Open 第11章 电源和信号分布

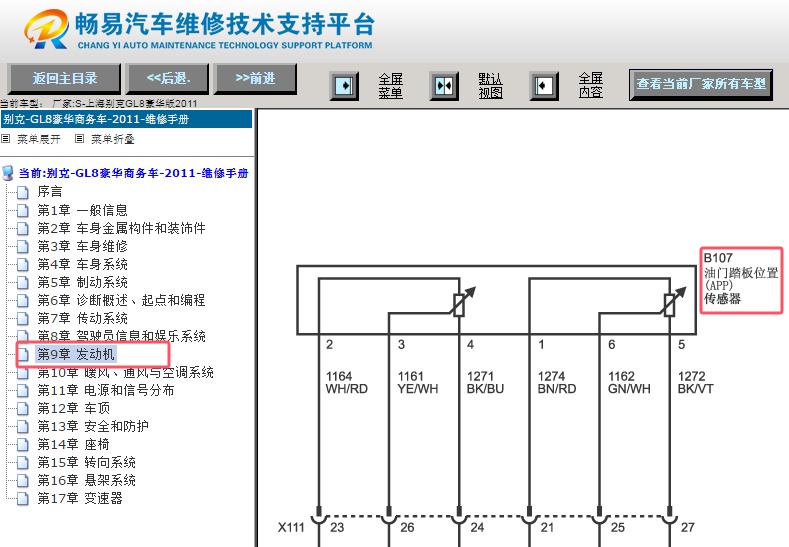click(x=106, y=390)
